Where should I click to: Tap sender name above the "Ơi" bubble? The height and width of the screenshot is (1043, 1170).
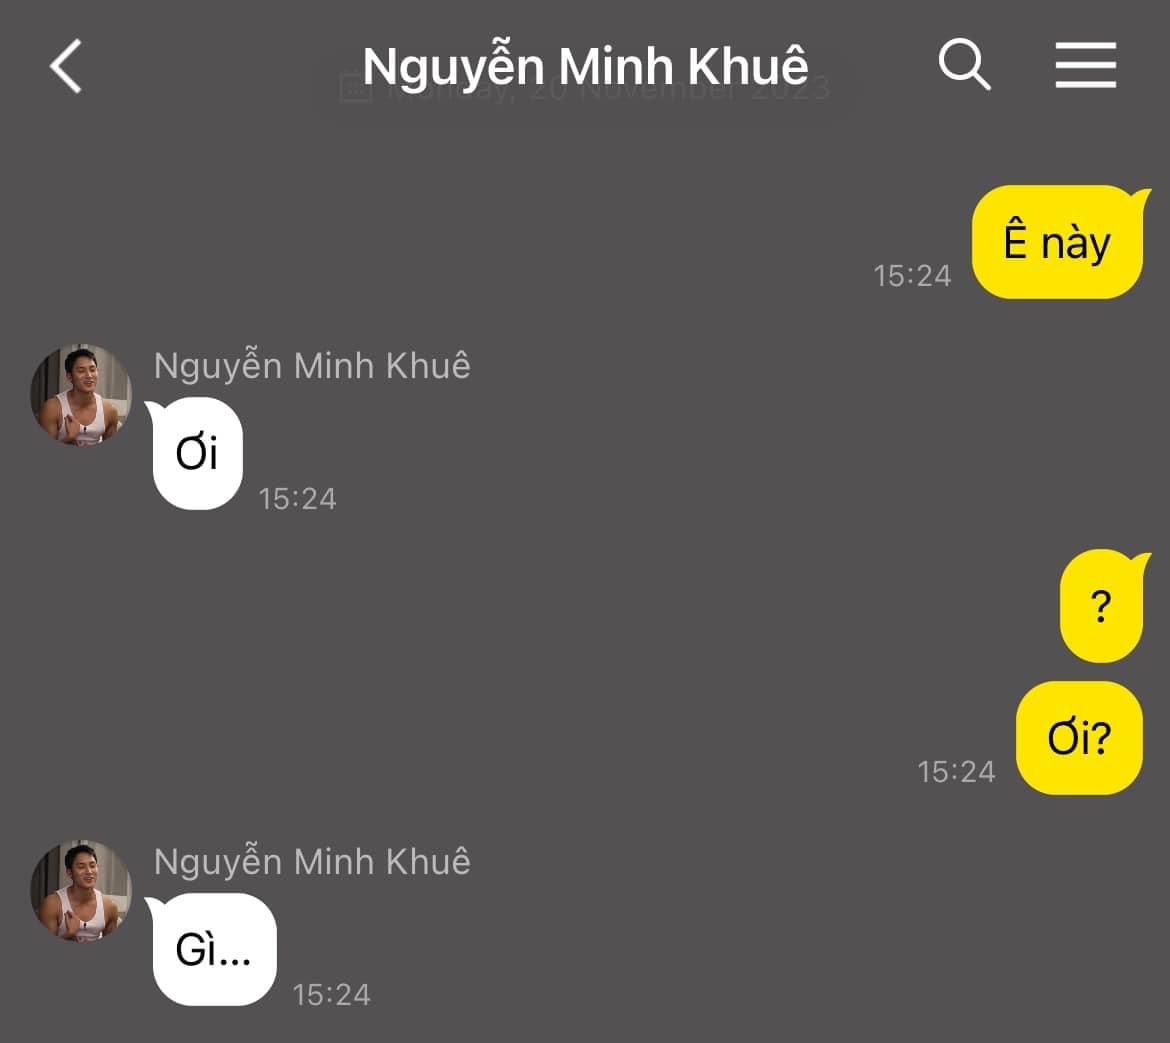(x=312, y=366)
